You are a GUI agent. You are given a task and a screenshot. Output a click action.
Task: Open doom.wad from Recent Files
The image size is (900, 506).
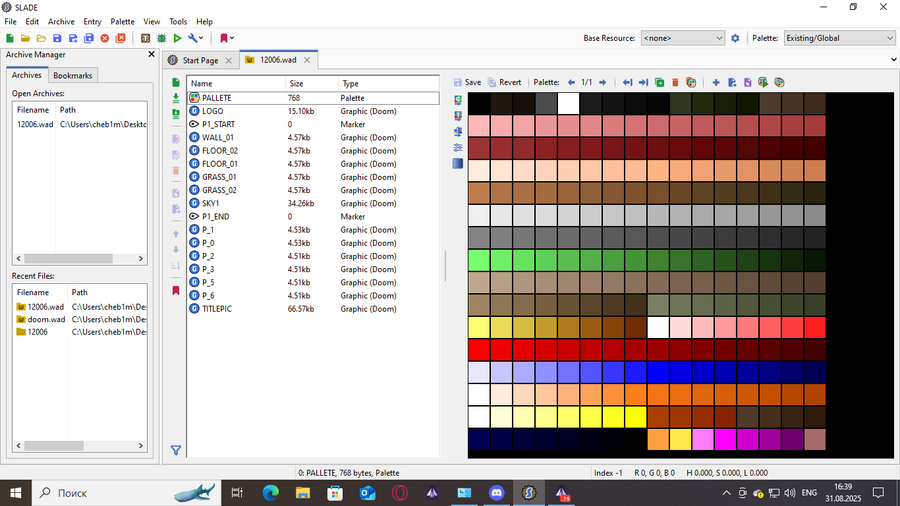pyautogui.click(x=80, y=320)
